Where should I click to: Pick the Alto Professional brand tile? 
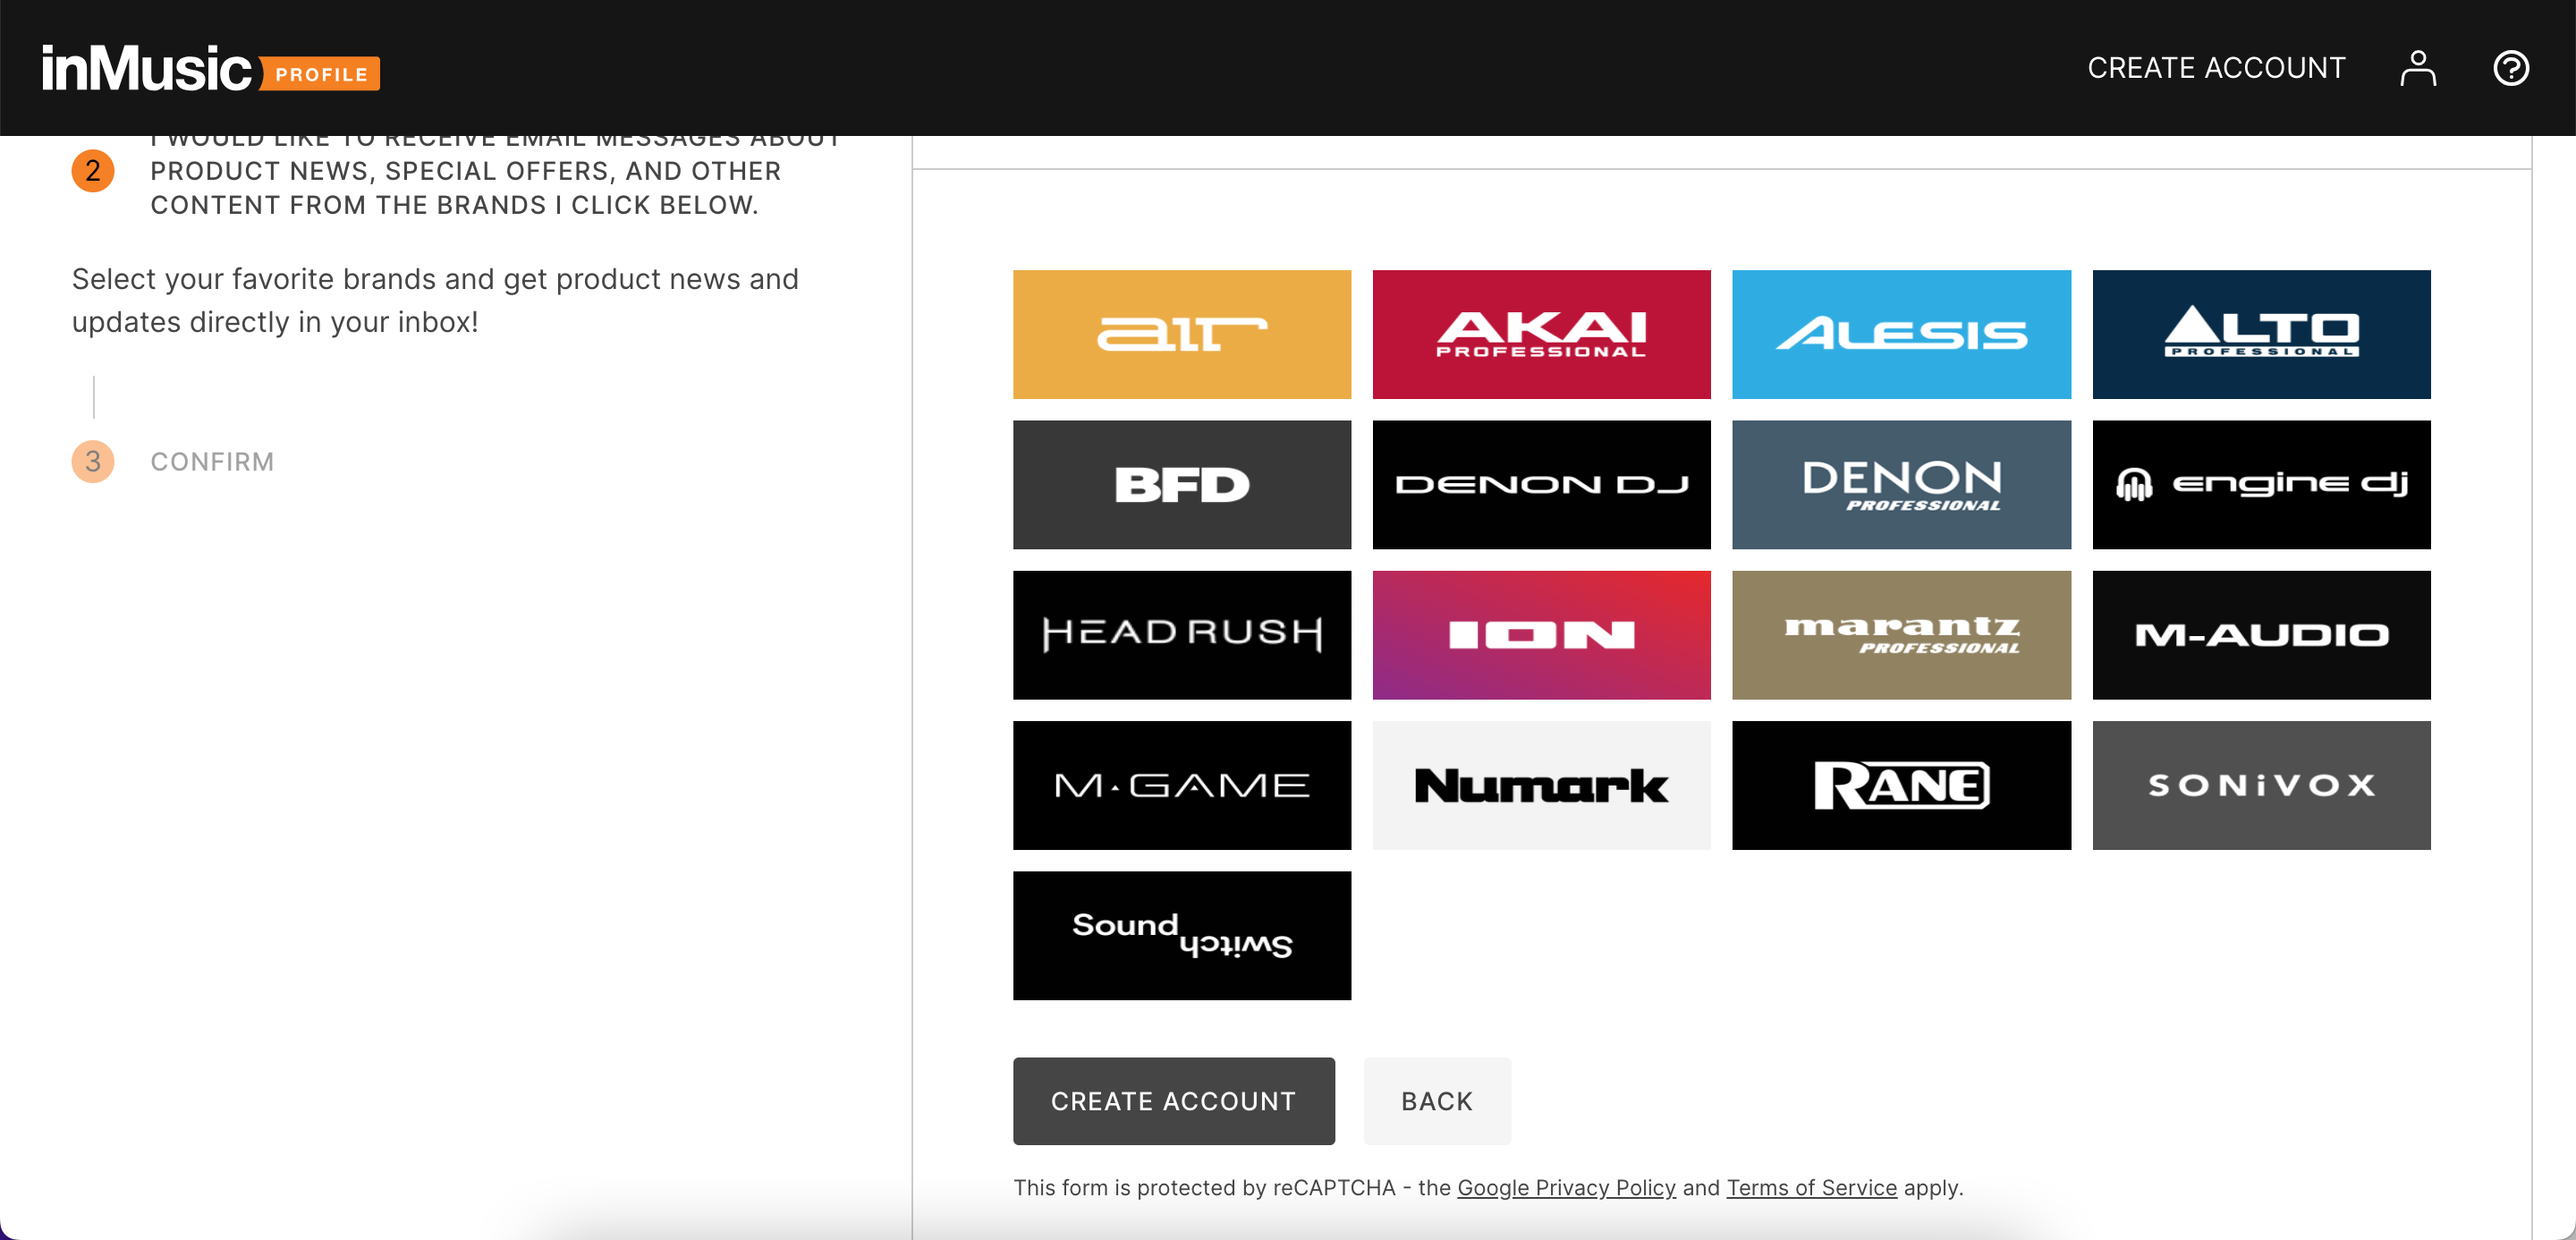click(x=2261, y=334)
